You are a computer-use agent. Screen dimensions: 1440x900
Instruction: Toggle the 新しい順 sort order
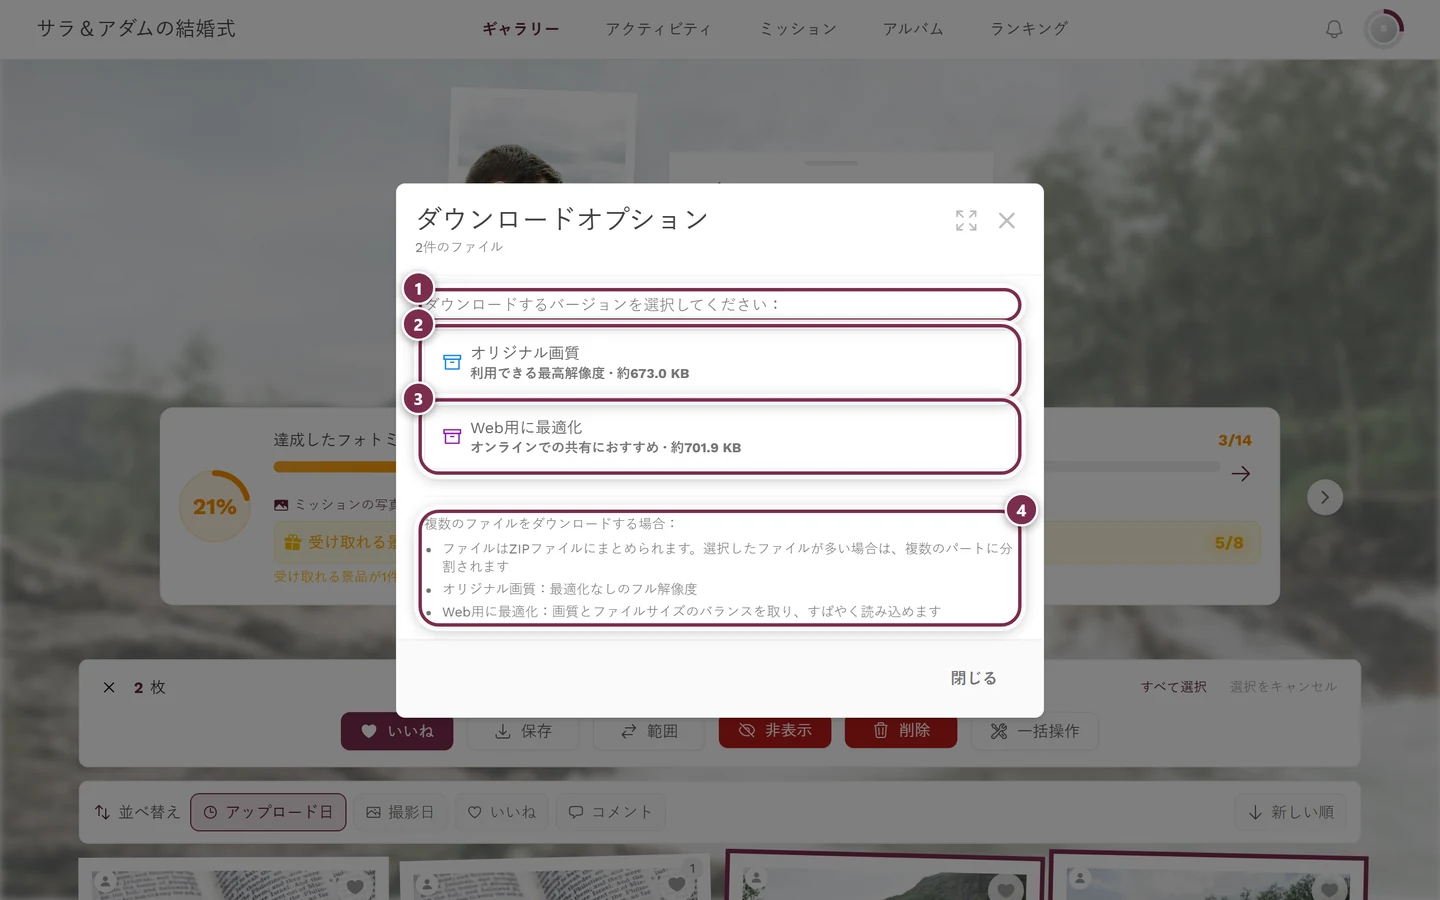click(x=1291, y=812)
